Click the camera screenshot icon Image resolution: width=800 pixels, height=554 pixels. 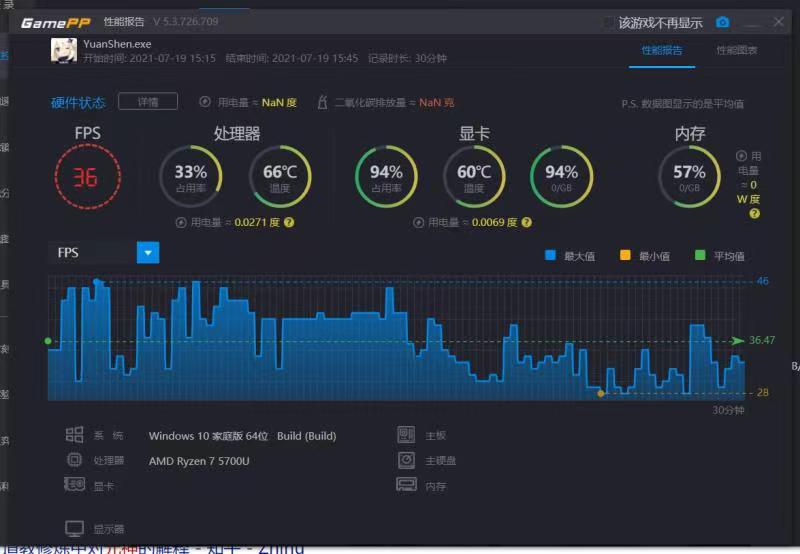[x=722, y=22]
